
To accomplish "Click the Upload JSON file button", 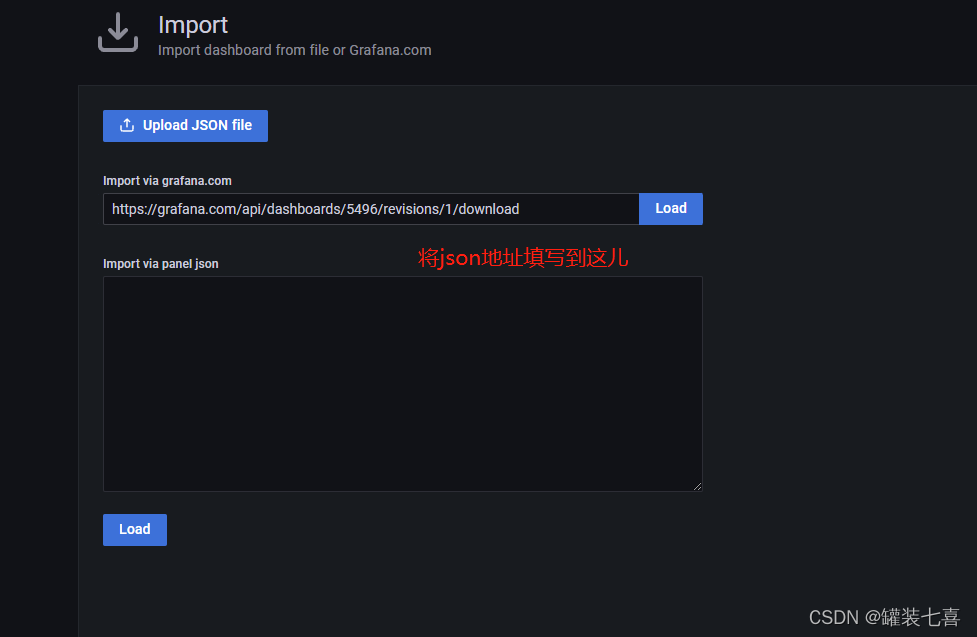I will tap(185, 126).
